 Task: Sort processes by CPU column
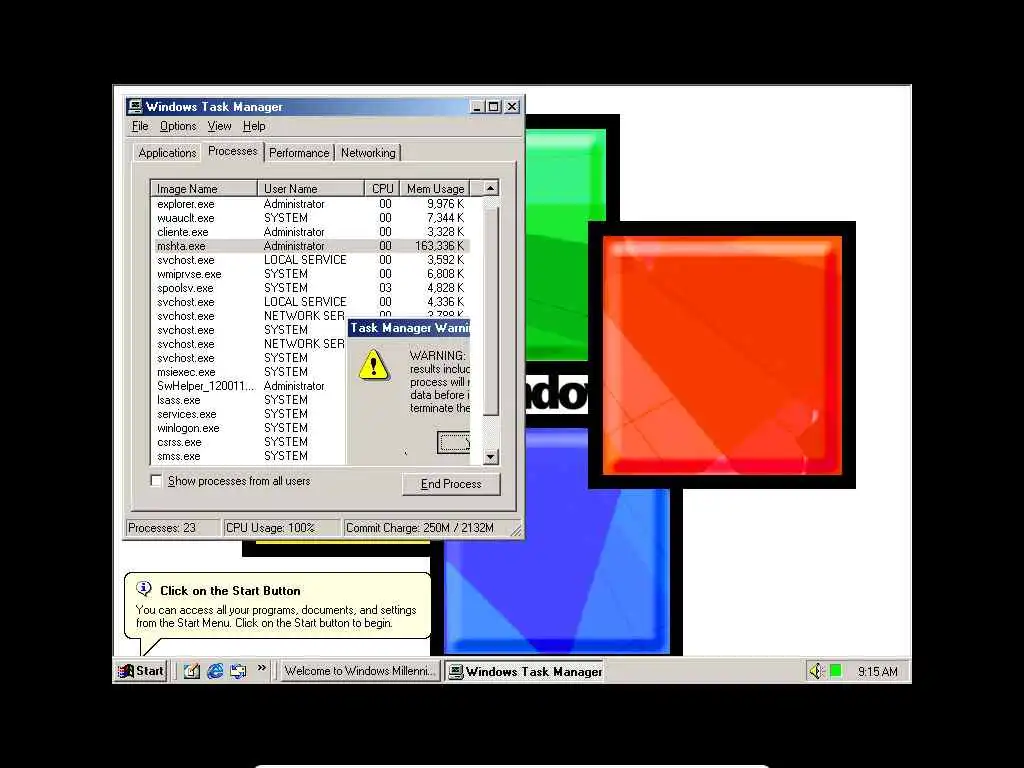coord(382,188)
